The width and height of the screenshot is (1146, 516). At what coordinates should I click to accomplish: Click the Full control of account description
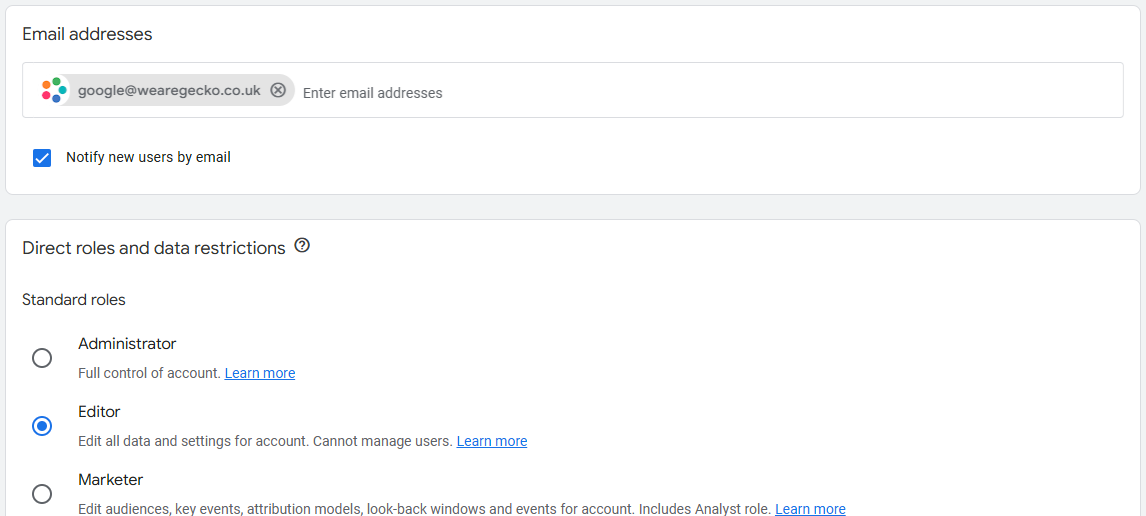coord(149,373)
